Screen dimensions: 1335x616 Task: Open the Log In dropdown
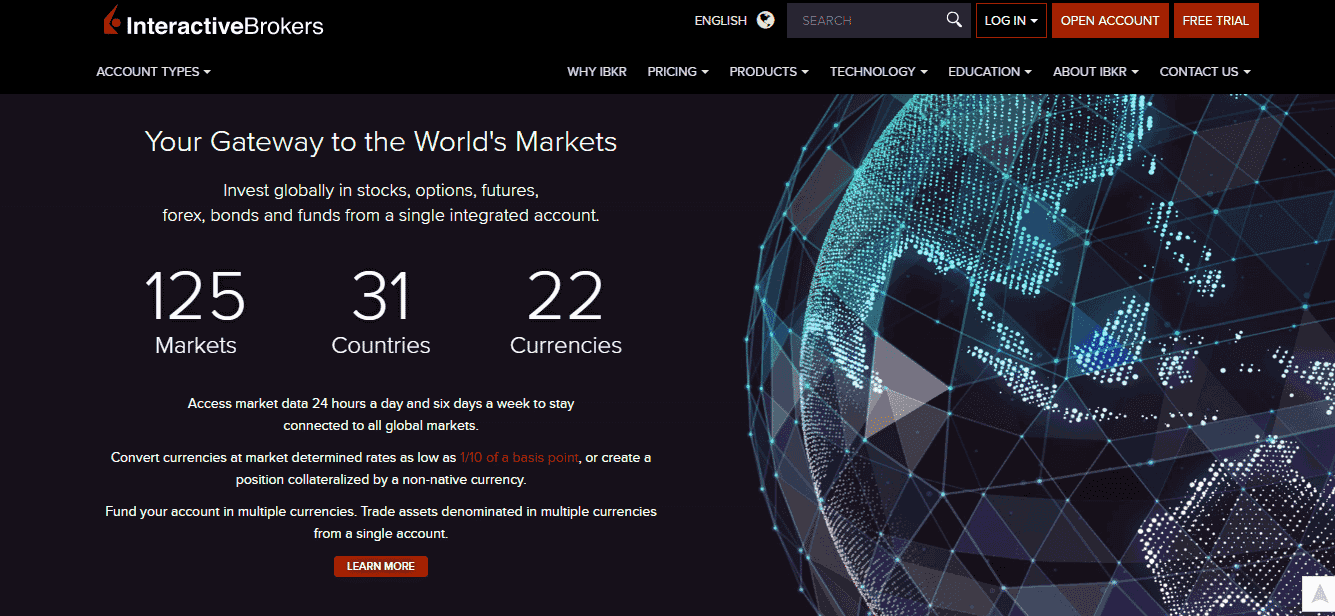pos(1011,20)
